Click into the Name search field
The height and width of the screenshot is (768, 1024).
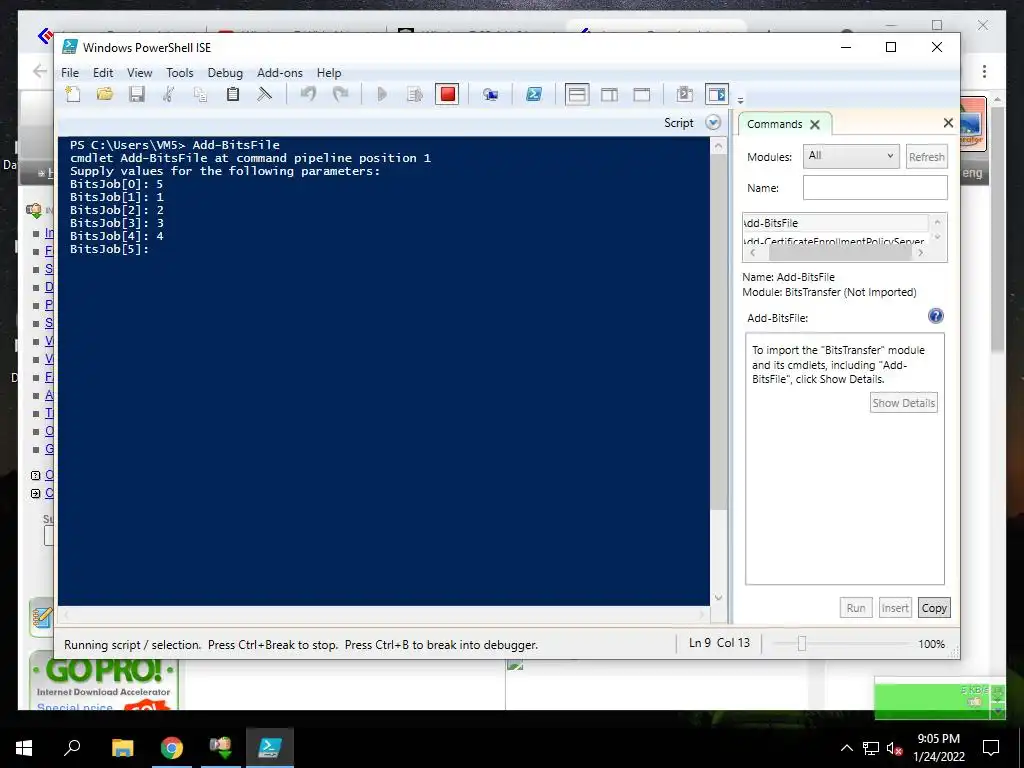[875, 187]
